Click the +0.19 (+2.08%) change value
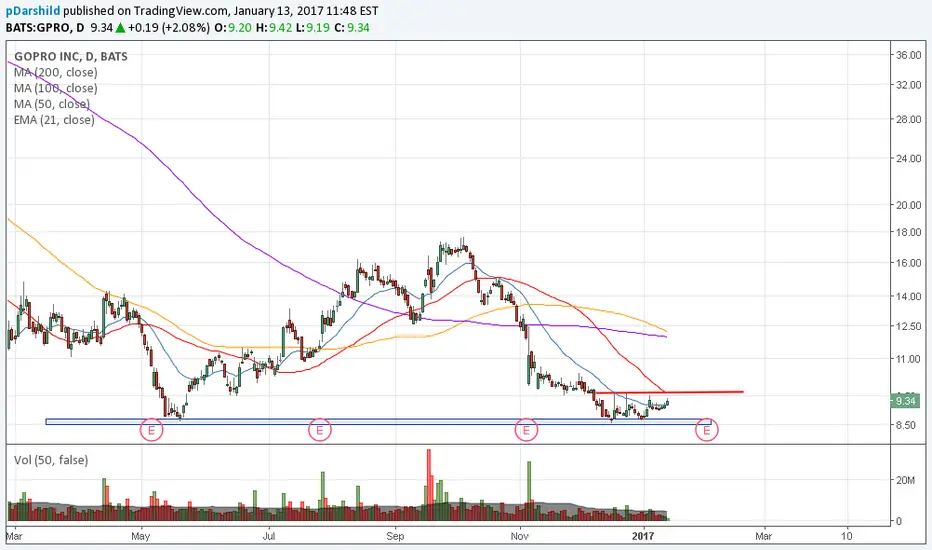932x550 pixels. tap(168, 27)
